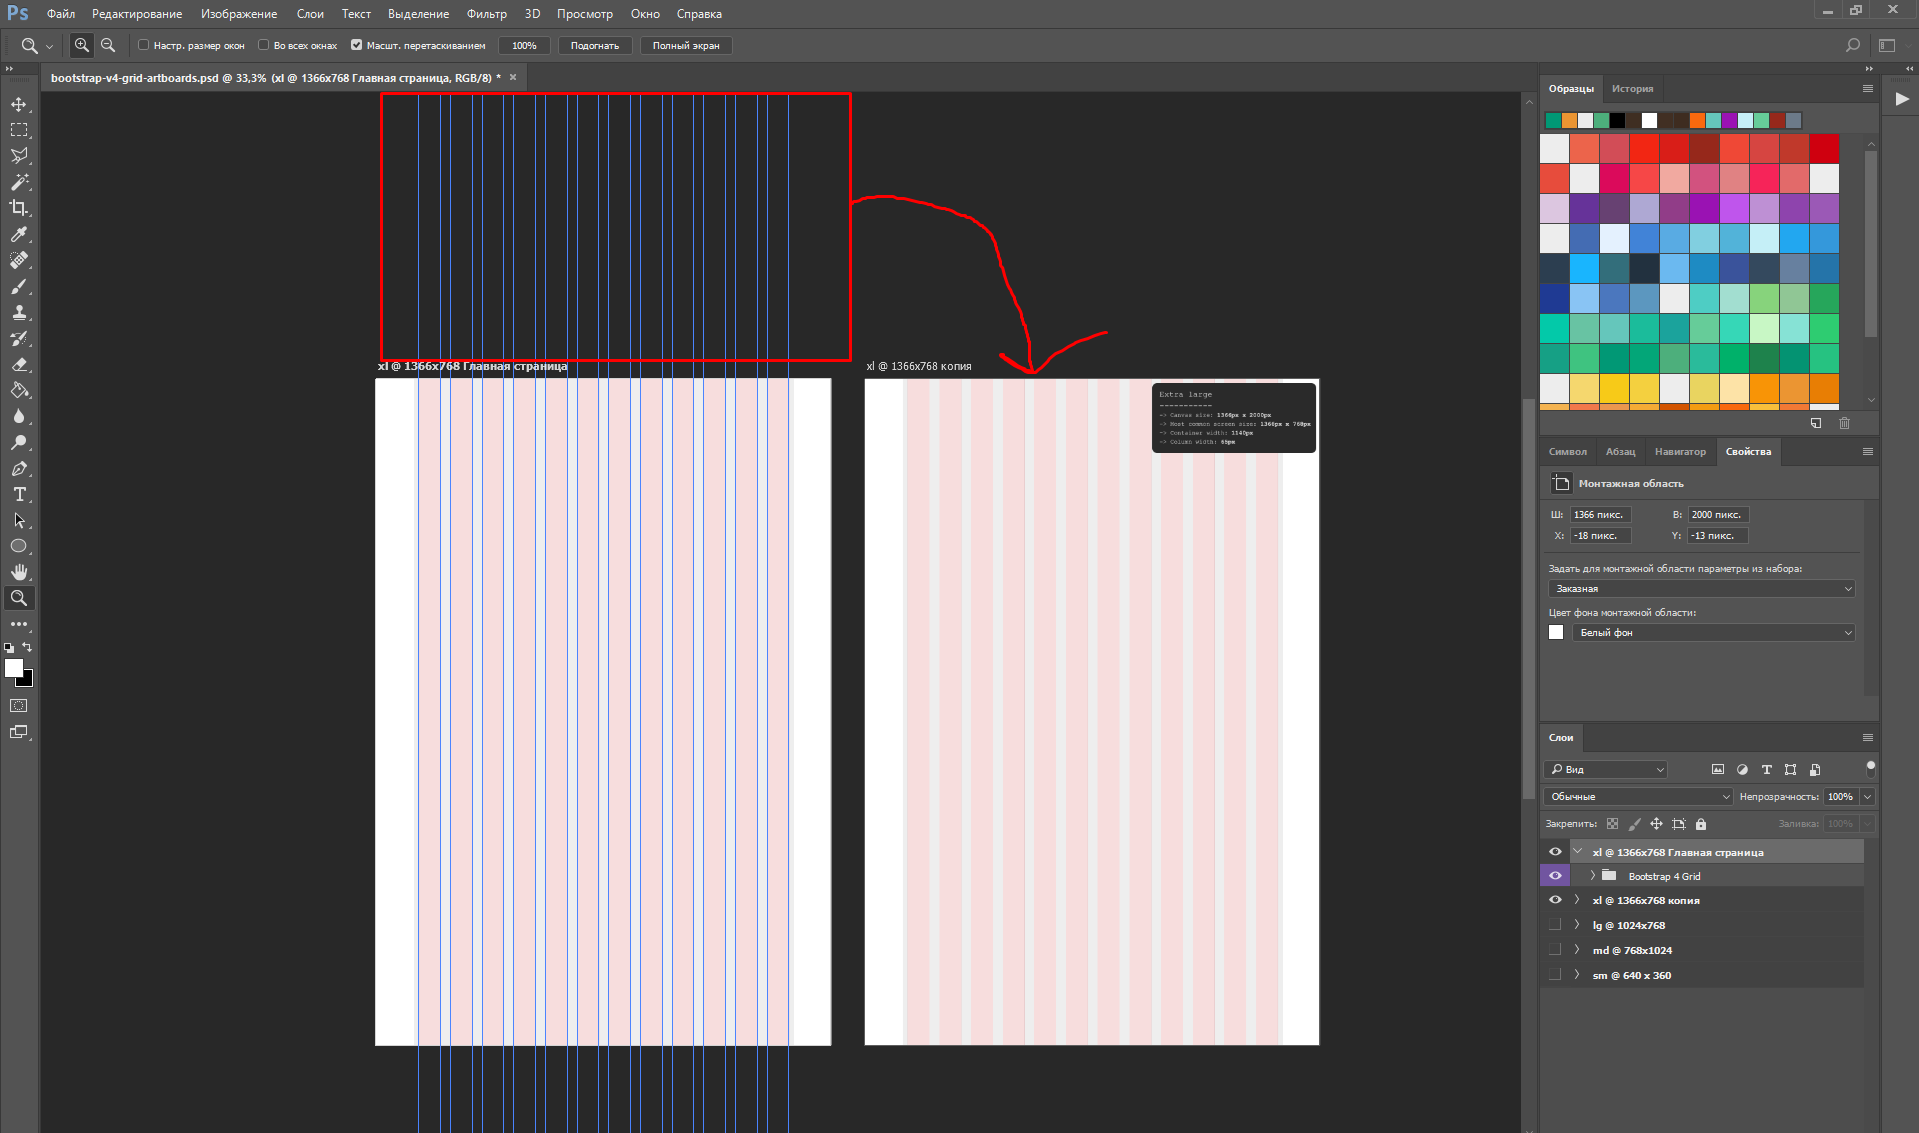
Task: Filter layers by pixel layers icon
Action: click(x=1718, y=769)
